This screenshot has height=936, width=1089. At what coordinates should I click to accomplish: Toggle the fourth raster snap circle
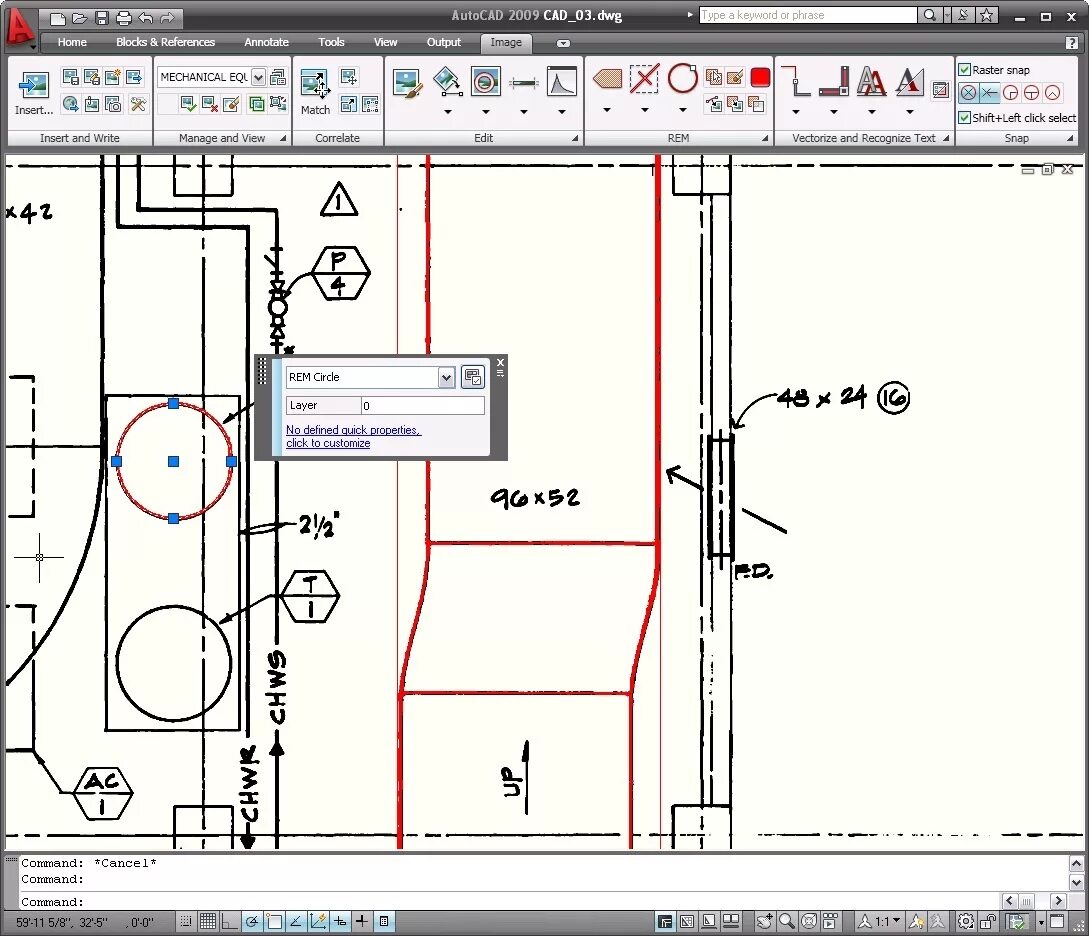(1032, 92)
